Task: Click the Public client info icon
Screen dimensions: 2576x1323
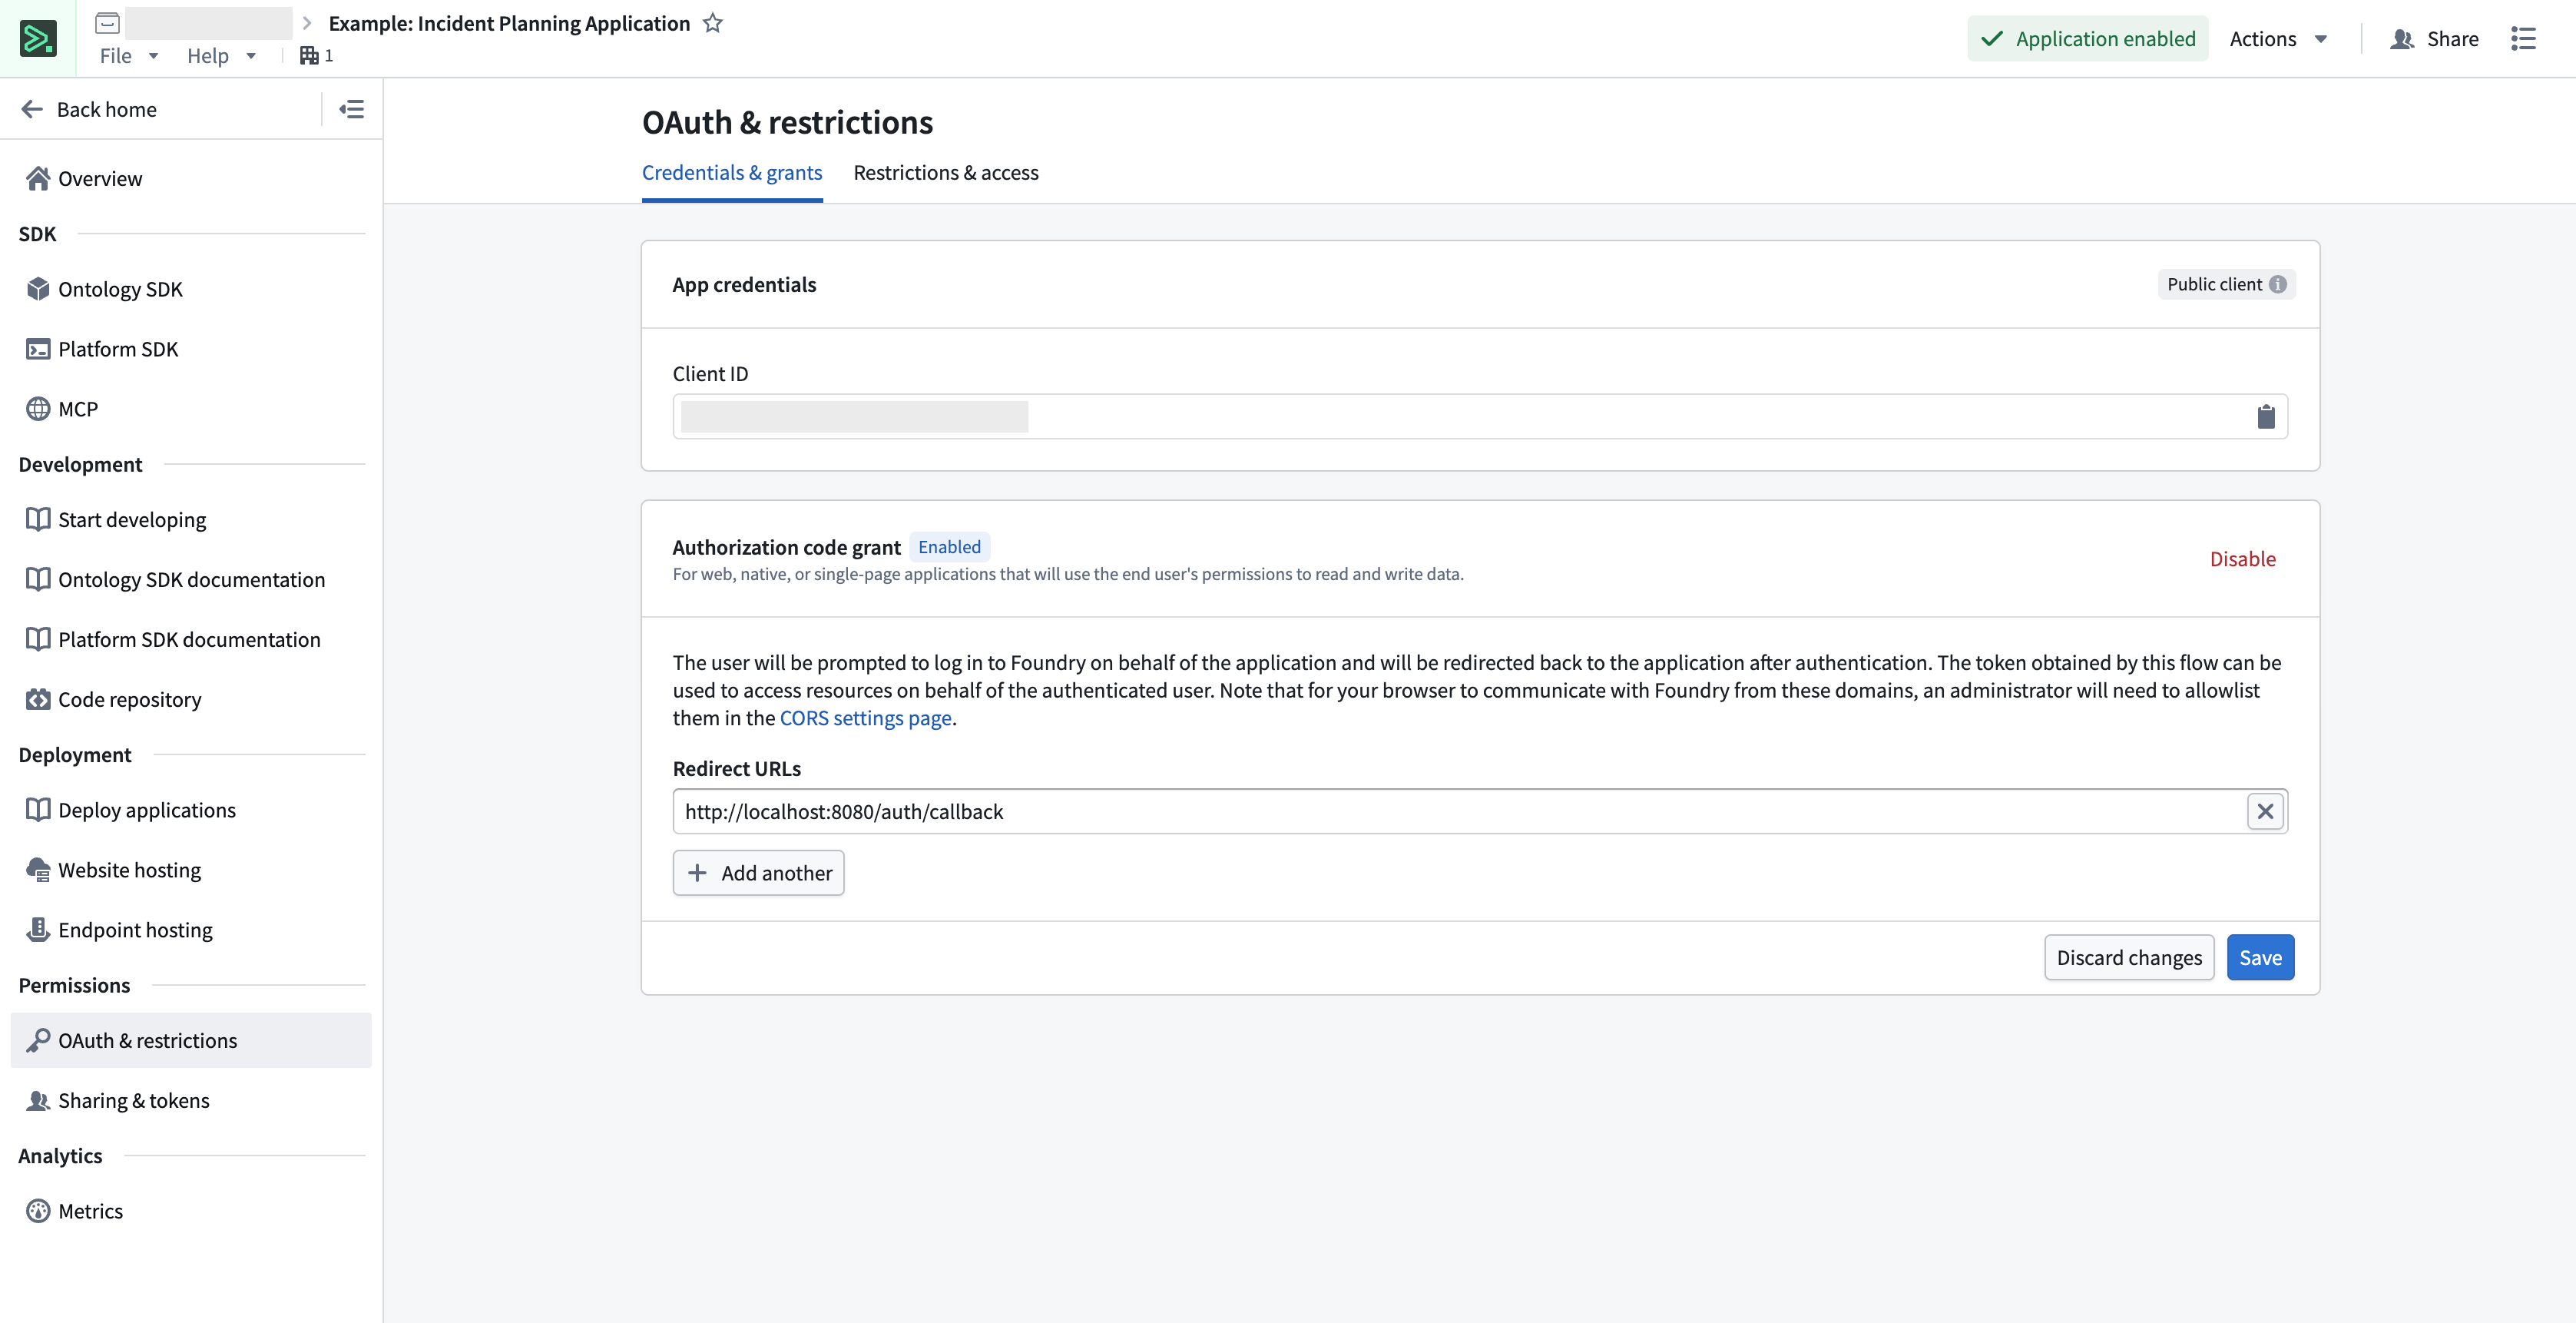Action: [x=2277, y=285]
